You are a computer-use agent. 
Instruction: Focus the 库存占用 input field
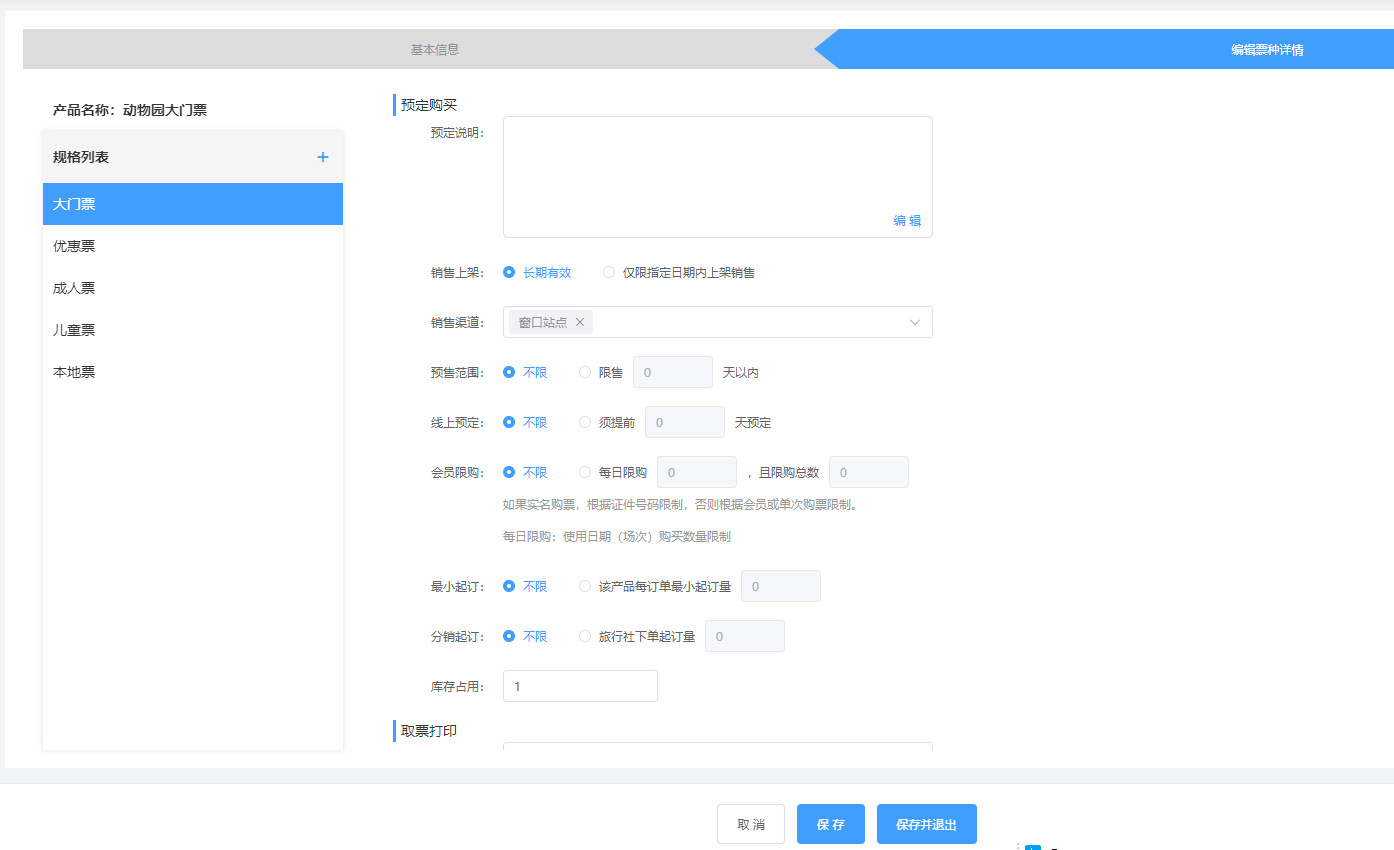point(580,686)
